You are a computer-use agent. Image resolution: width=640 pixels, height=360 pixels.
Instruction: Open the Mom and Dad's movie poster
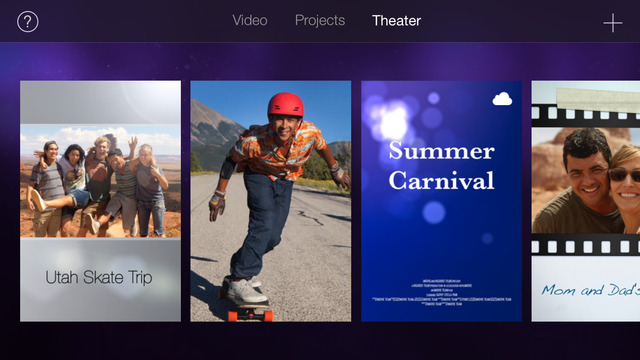click(586, 201)
